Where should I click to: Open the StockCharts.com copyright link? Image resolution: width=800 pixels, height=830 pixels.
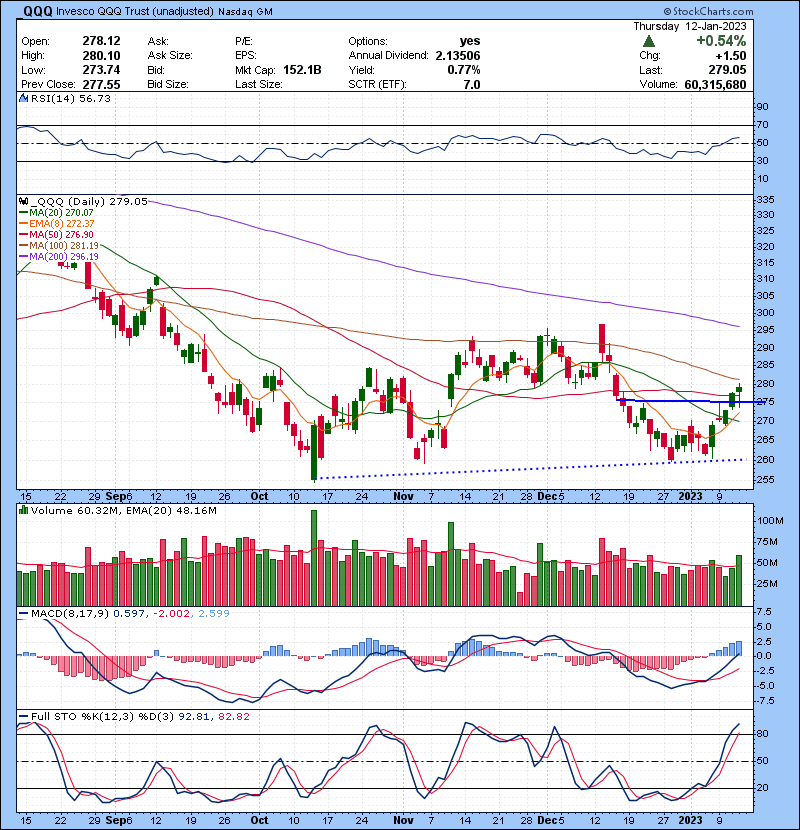[708, 11]
